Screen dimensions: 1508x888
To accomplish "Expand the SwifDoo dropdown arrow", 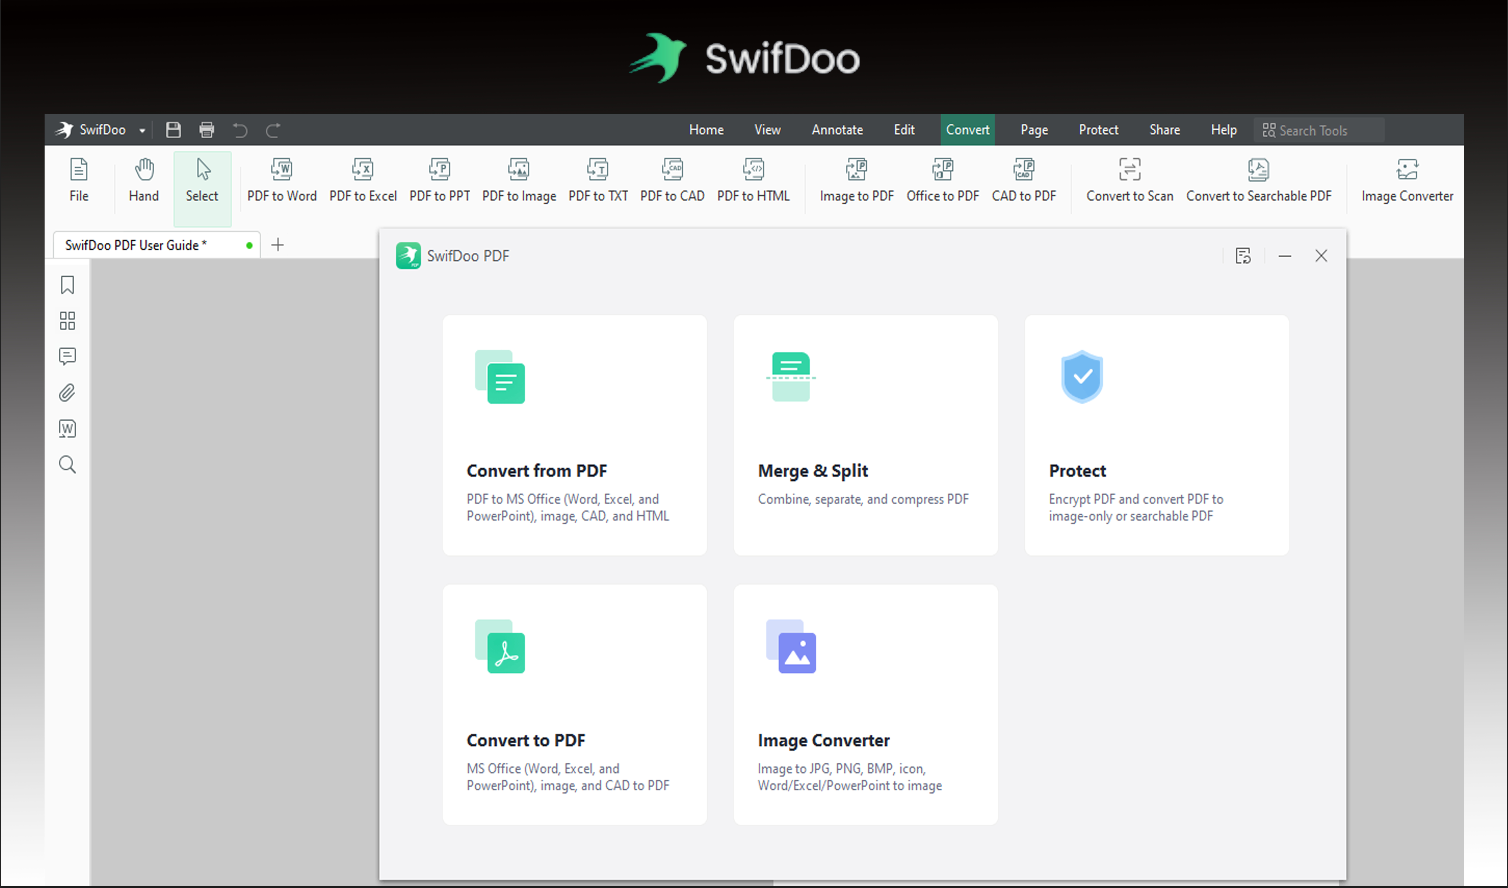I will tap(142, 131).
